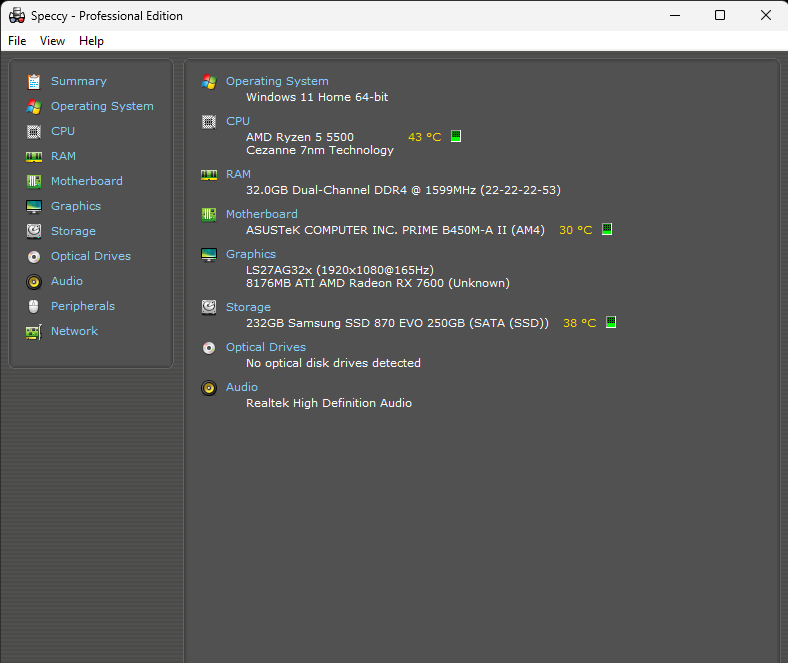Click the Network card icon in sidebar
Screen dimensions: 788x663
tap(34, 332)
